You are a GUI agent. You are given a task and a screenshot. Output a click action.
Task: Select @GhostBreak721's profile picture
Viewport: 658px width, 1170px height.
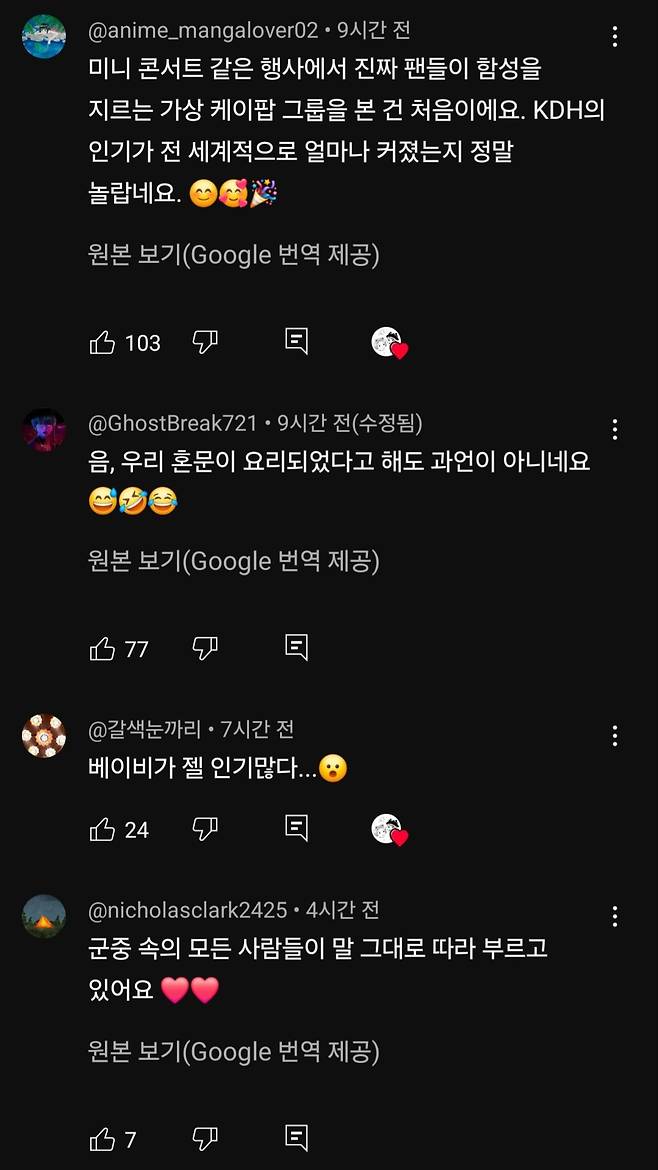[42, 430]
